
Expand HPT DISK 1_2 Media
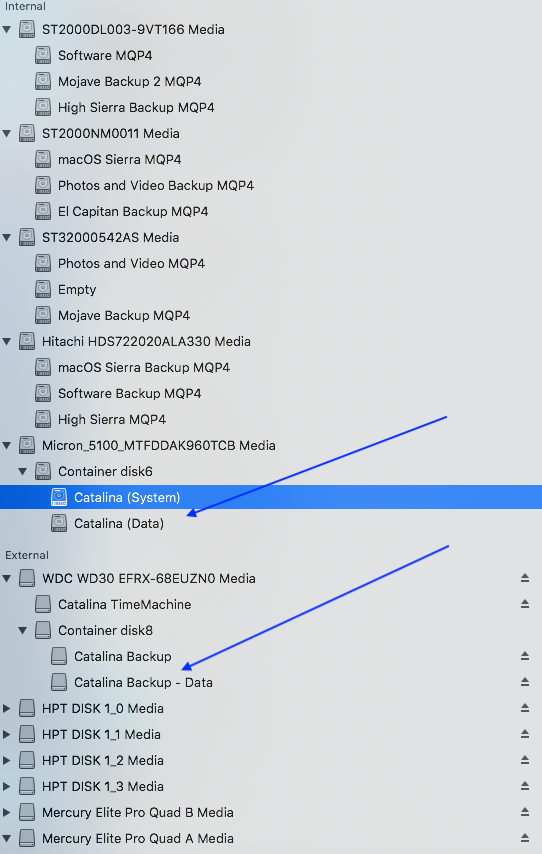tap(7, 760)
